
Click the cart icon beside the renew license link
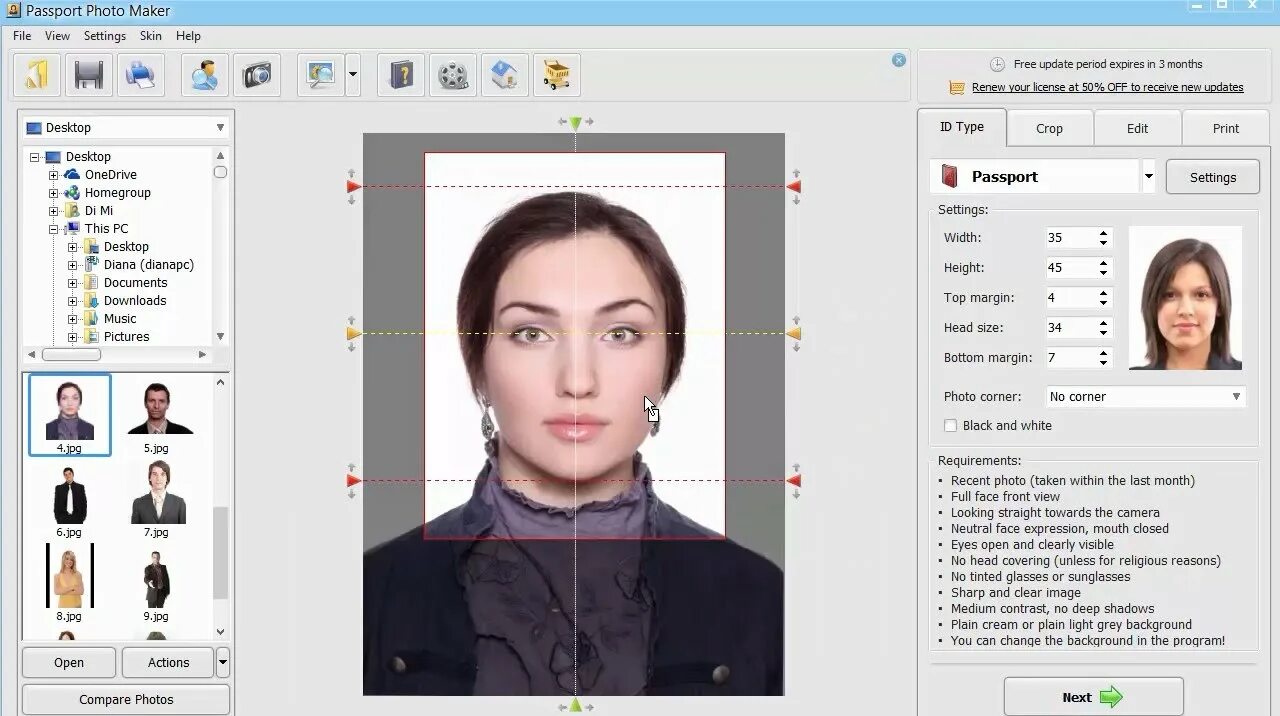[x=957, y=88]
